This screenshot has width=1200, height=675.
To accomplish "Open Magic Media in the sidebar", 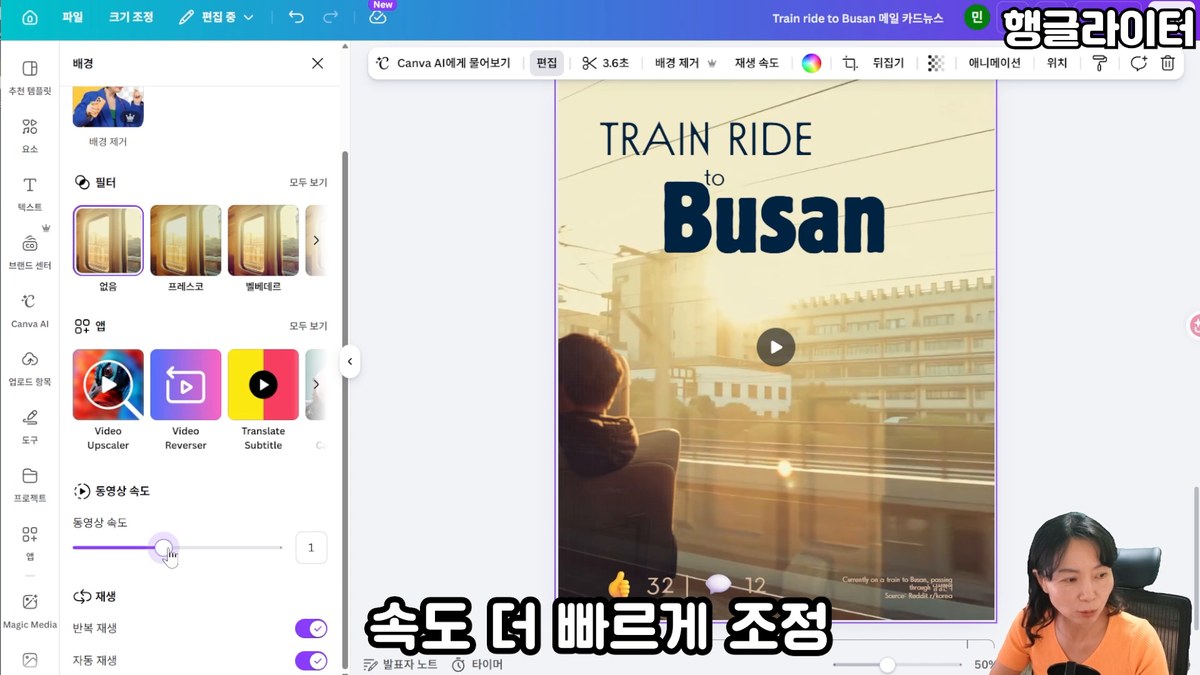I will pyautogui.click(x=30, y=610).
